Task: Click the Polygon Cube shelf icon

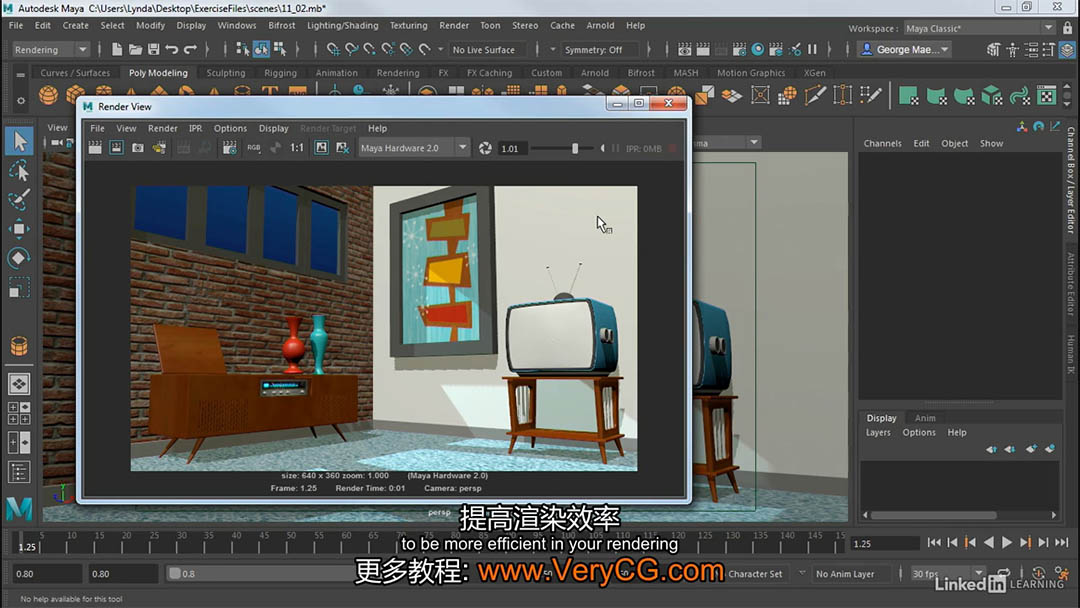Action: pos(75,94)
